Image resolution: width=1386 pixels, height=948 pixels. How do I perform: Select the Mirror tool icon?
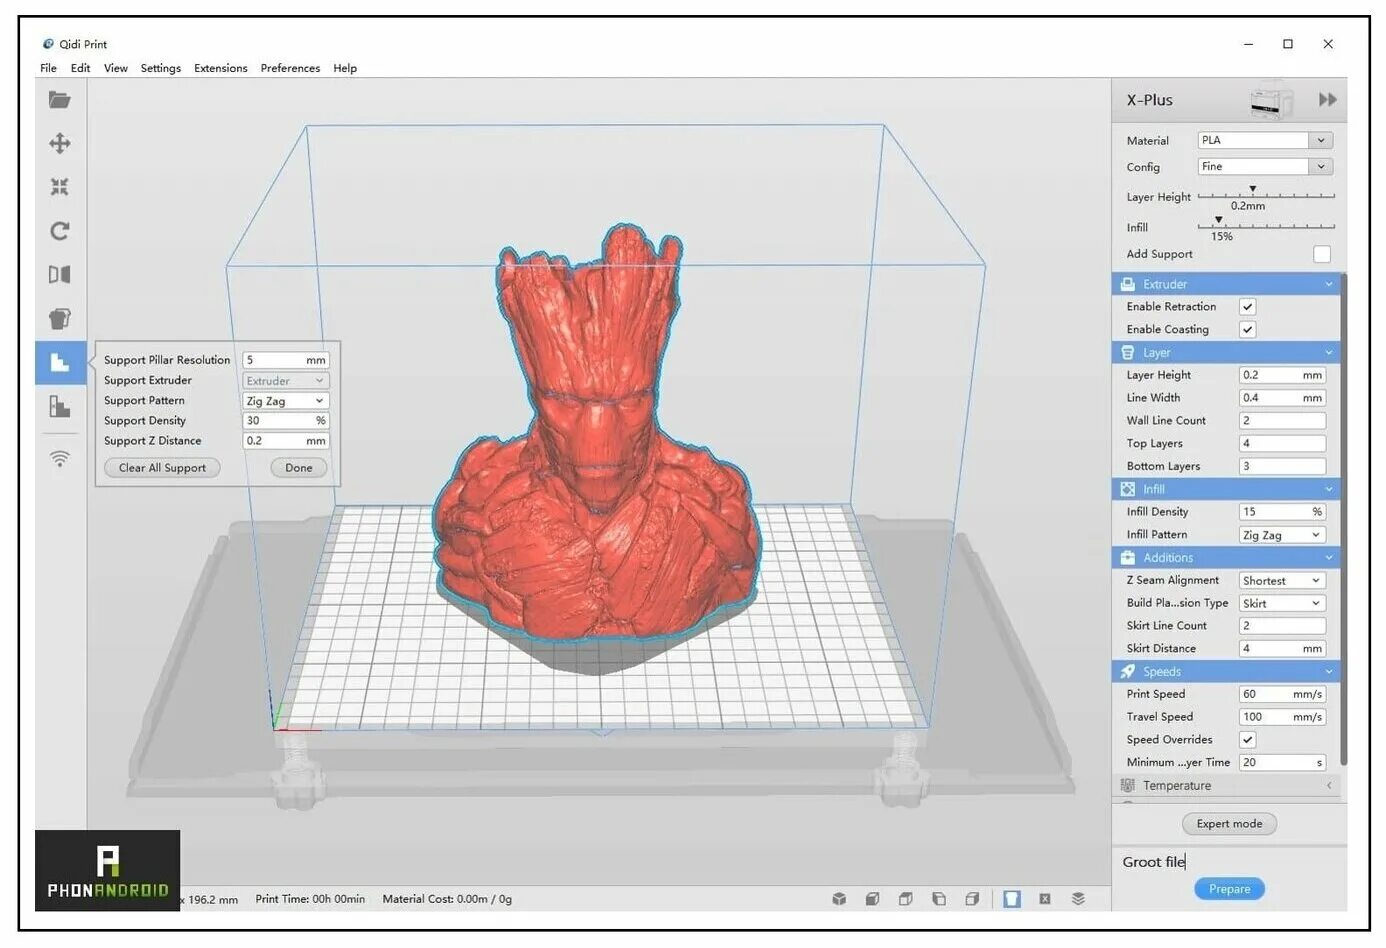(x=60, y=275)
